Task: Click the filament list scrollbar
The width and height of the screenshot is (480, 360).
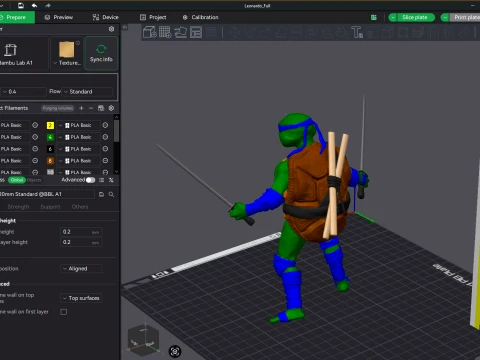Action: pos(116,131)
